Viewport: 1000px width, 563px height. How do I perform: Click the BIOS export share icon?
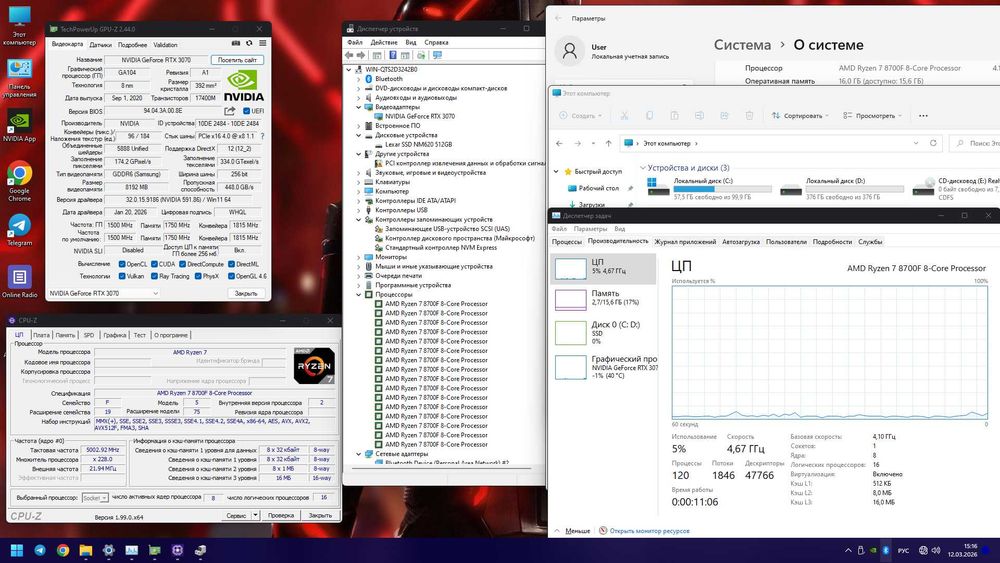pos(228,111)
